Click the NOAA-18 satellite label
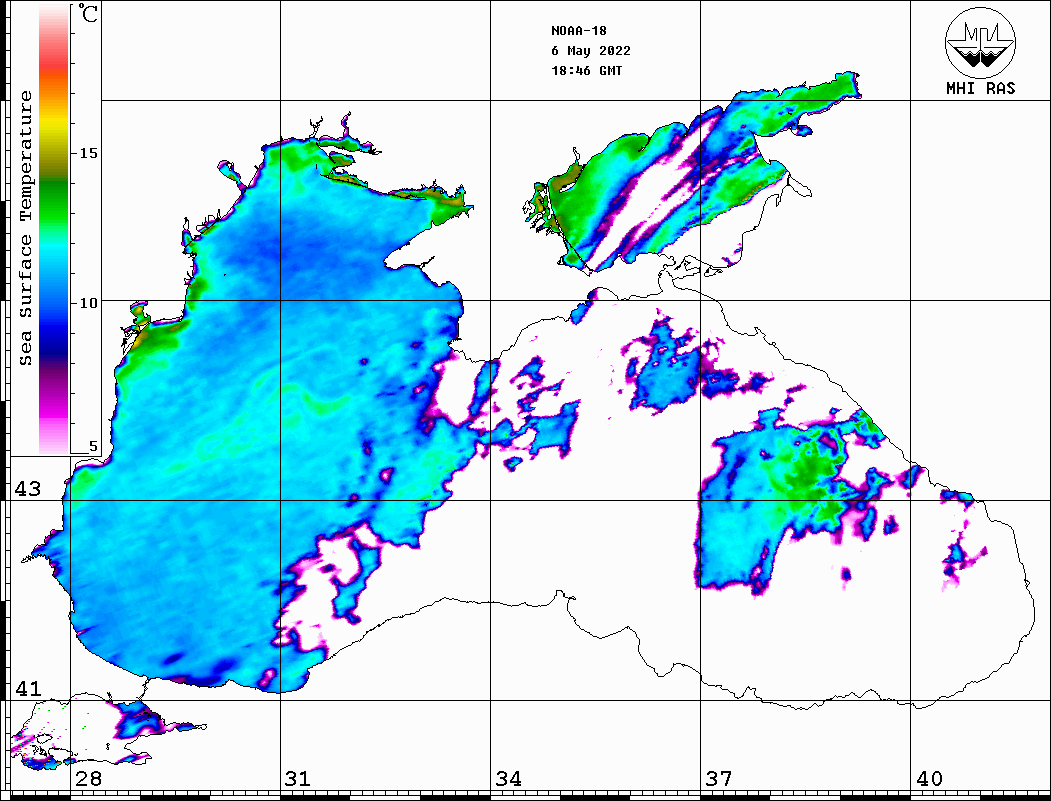Viewport: 1051px width, 801px height. tap(579, 31)
